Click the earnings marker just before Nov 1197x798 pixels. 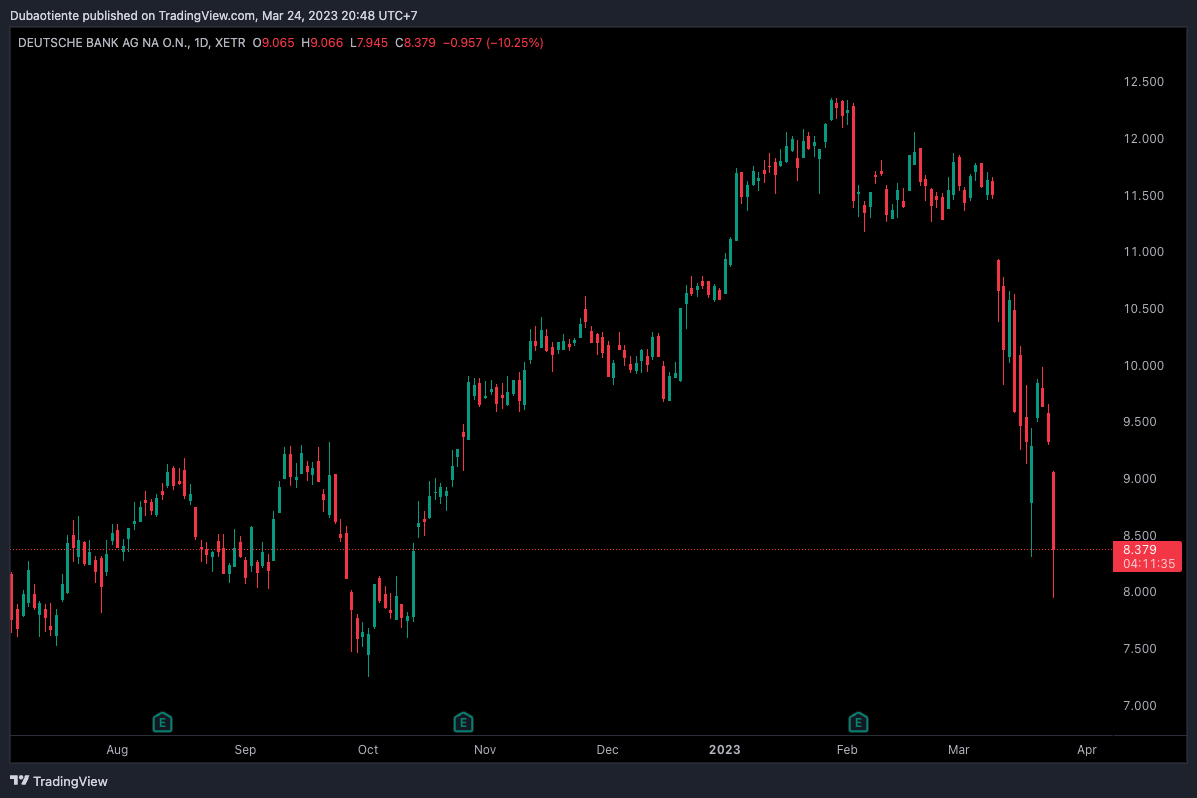pos(463,722)
